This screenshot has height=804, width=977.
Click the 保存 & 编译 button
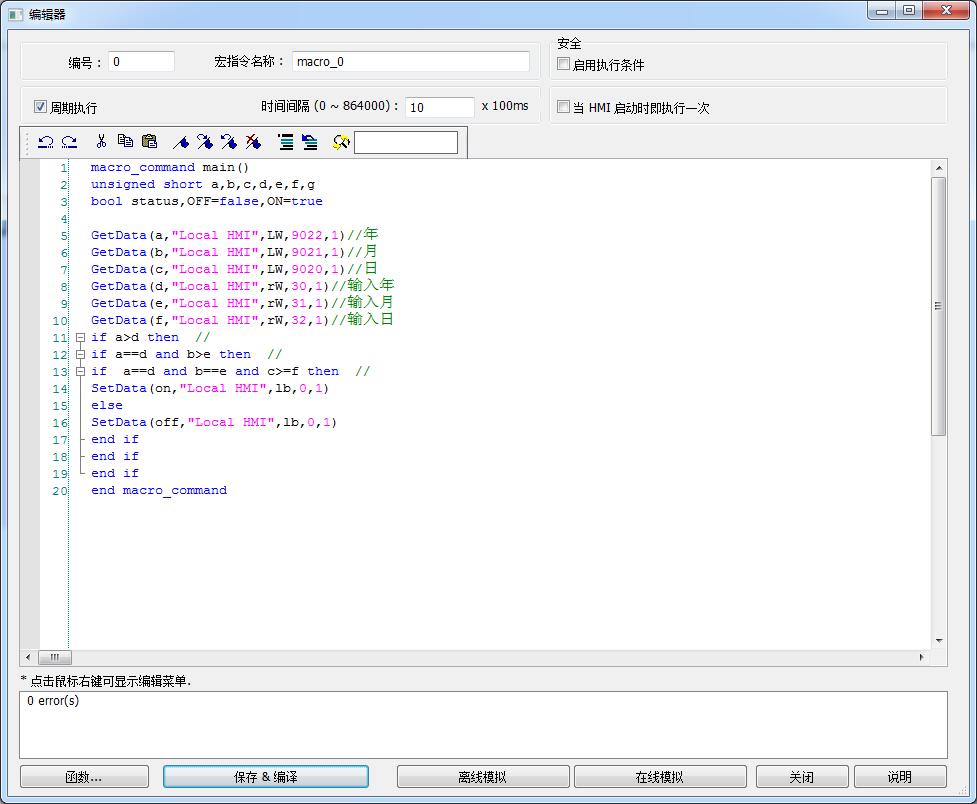point(265,777)
